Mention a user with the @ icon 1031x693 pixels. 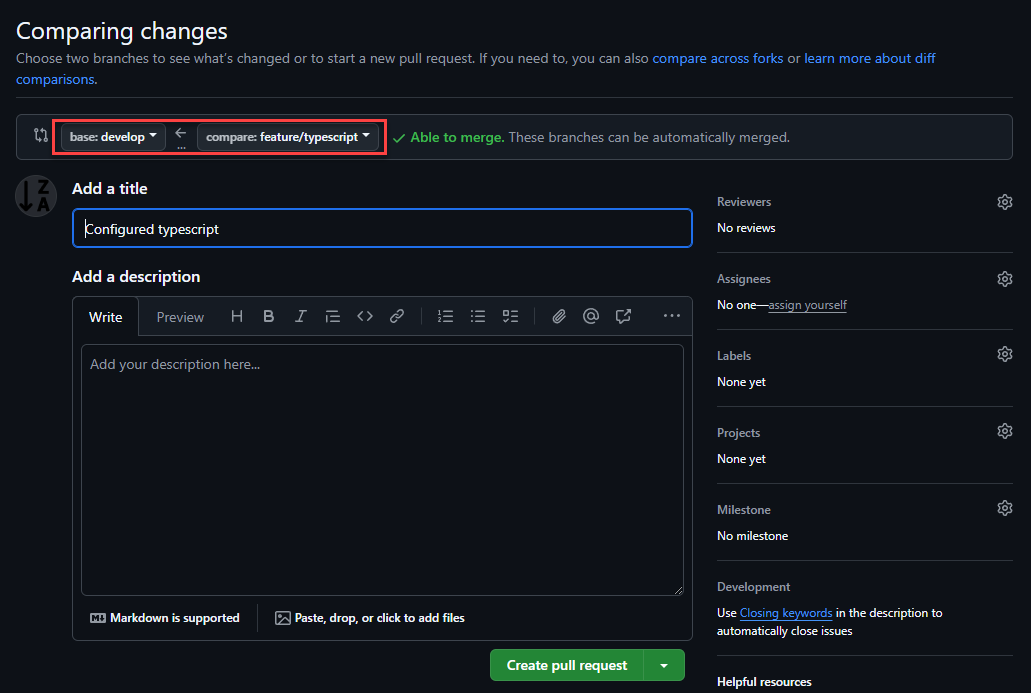(x=591, y=316)
